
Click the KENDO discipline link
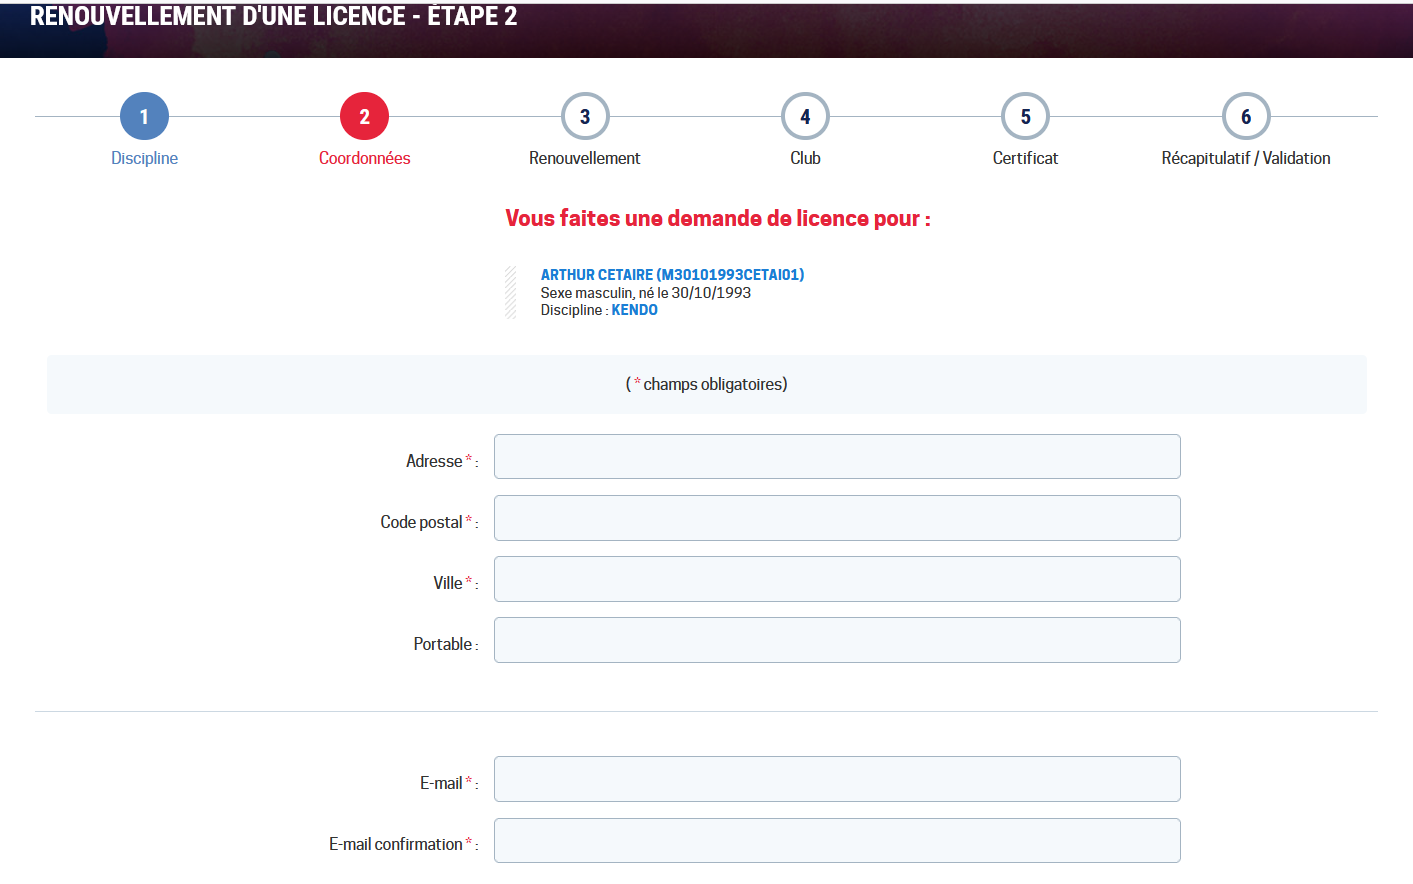coord(634,310)
